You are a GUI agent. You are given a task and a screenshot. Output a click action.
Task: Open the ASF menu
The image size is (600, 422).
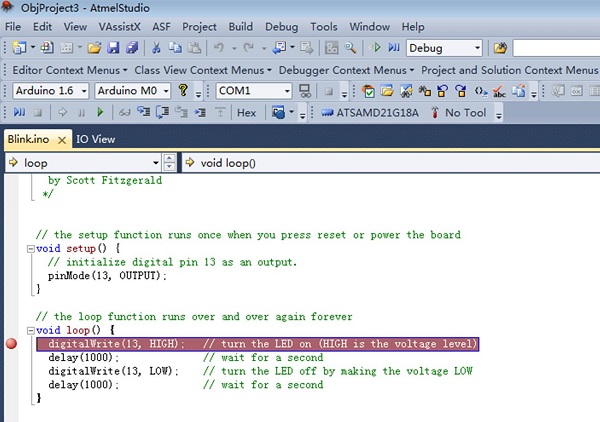pyautogui.click(x=161, y=27)
